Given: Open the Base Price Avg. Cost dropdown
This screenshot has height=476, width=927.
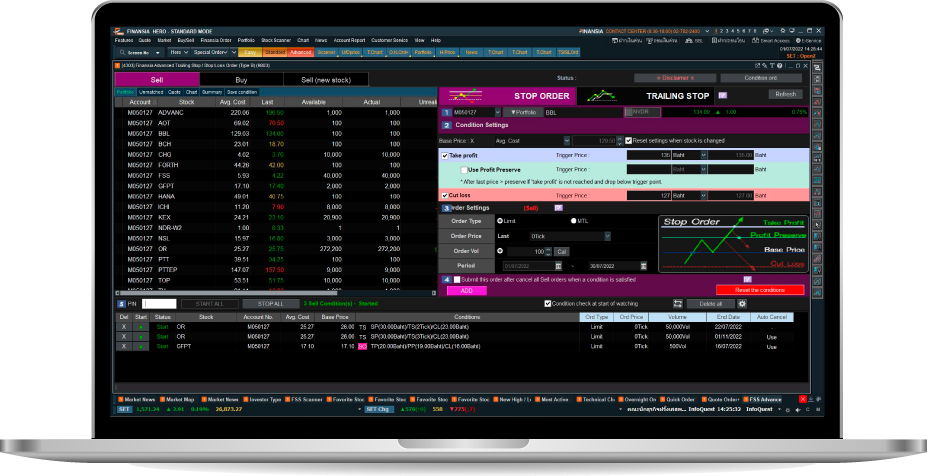Looking at the screenshot, I should 566,141.
